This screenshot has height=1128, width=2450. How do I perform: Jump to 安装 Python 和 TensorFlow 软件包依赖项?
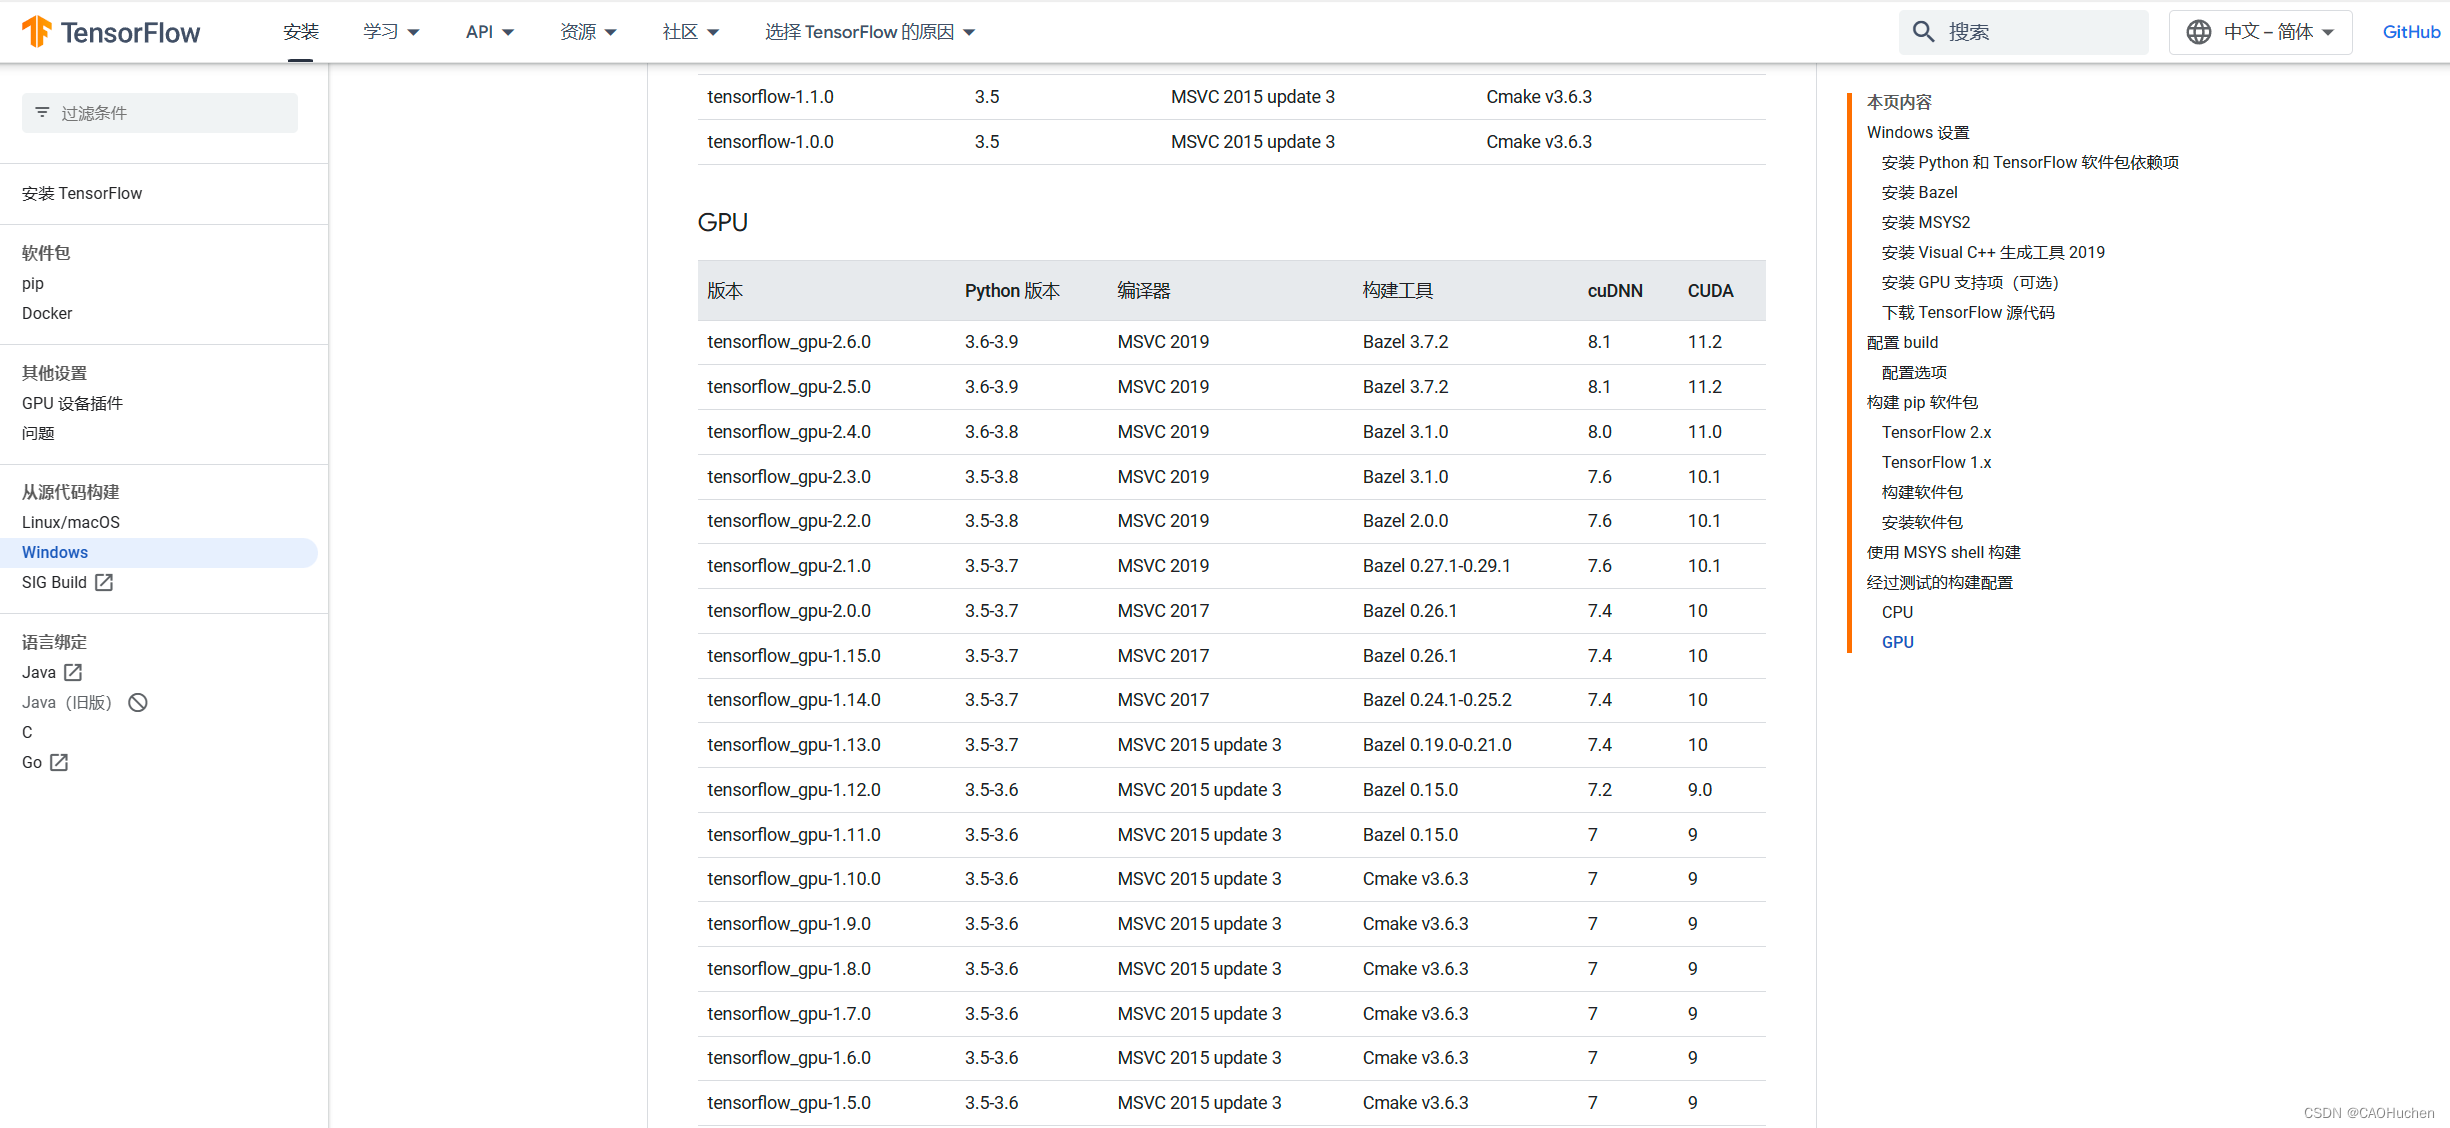(x=2029, y=162)
